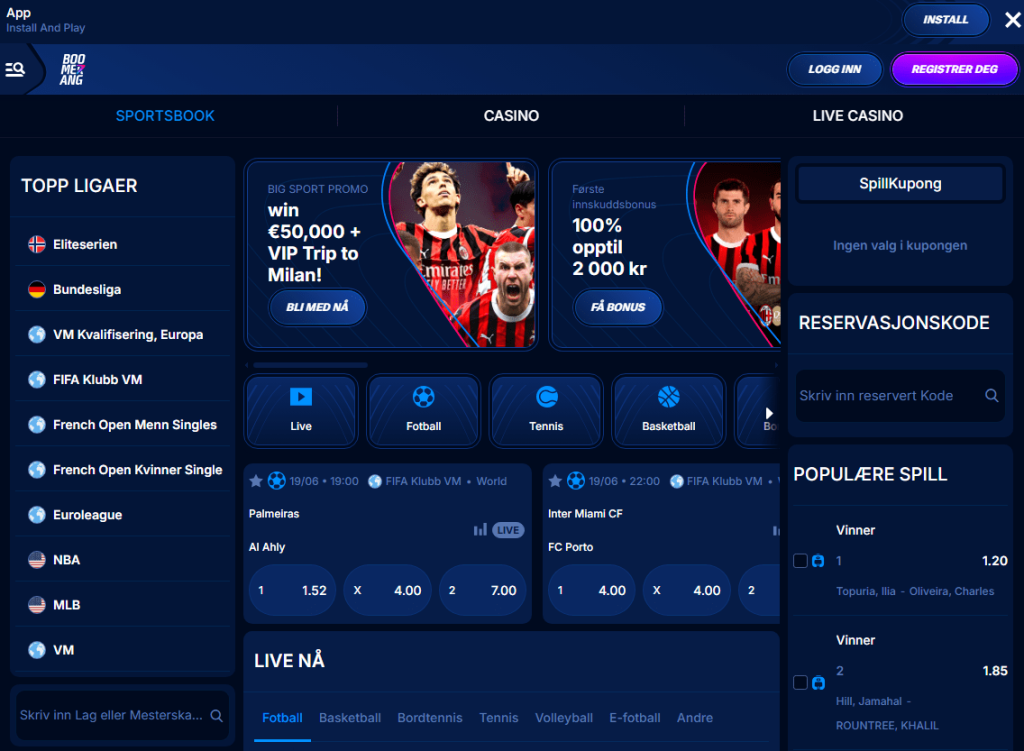The width and height of the screenshot is (1024, 751).
Task: Click globe icon beside VM Kvalifisering, Europa
Action: point(37,334)
